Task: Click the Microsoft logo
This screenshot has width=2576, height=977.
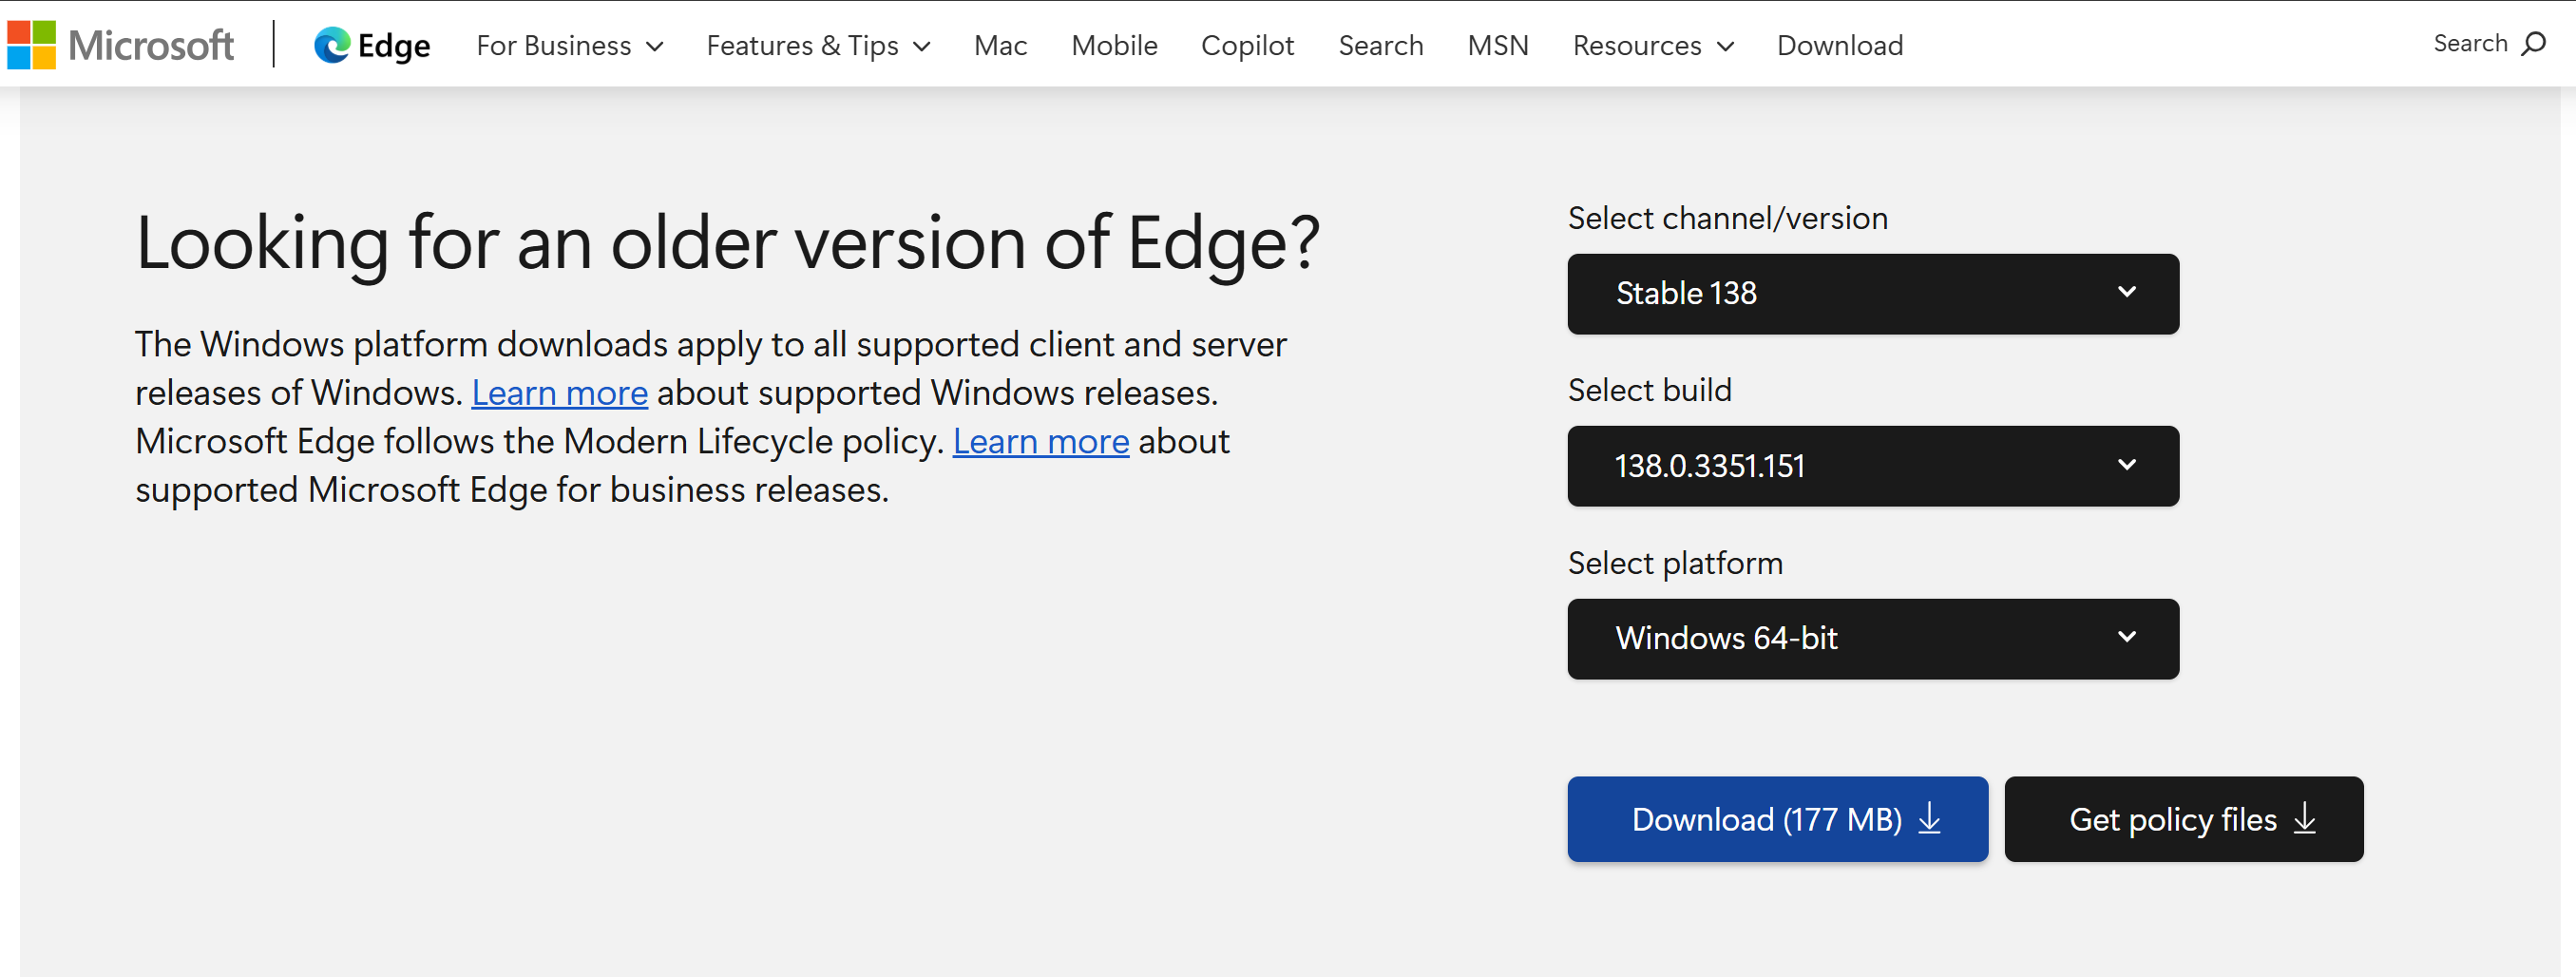Action: 120,45
